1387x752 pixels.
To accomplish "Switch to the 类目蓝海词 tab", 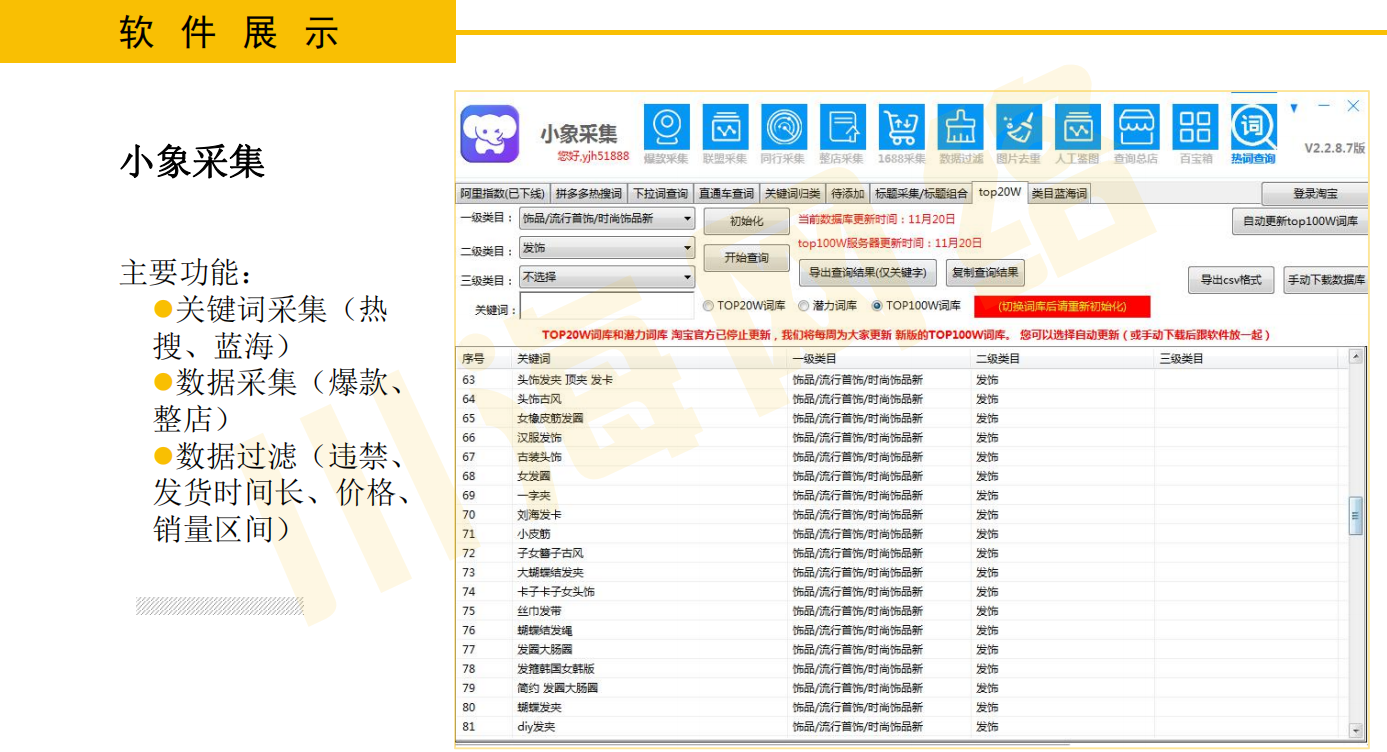I will click(x=1059, y=194).
